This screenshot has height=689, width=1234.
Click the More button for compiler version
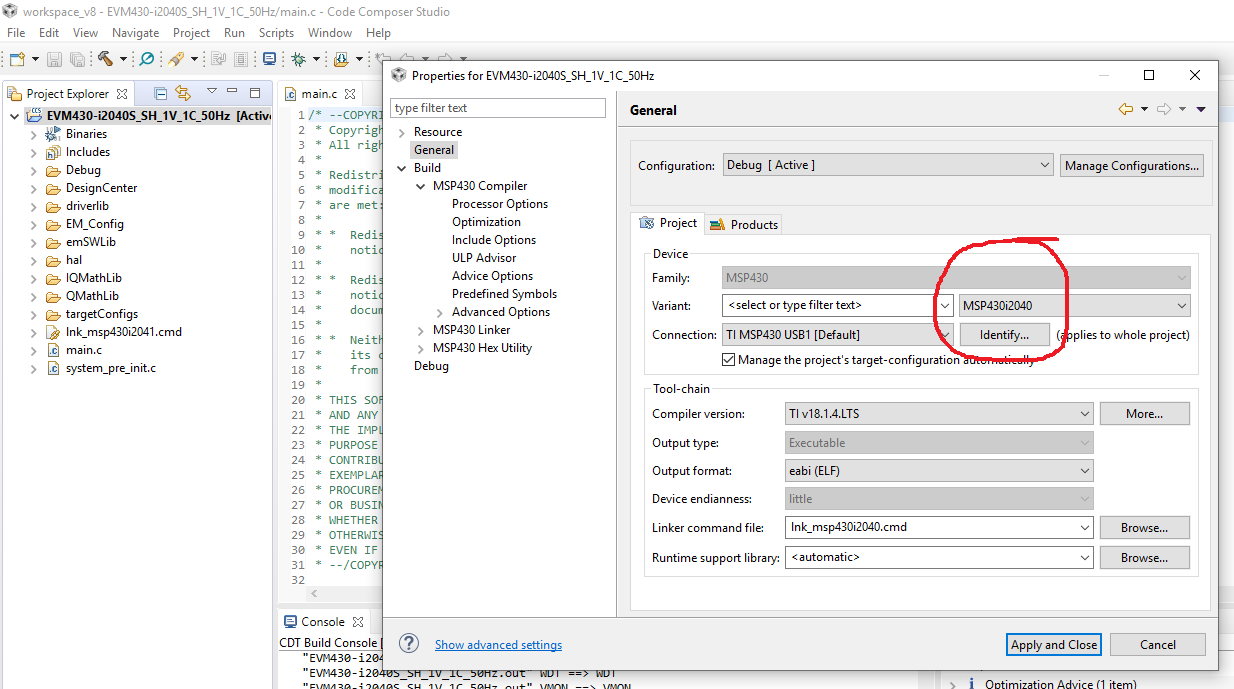[1144, 414]
